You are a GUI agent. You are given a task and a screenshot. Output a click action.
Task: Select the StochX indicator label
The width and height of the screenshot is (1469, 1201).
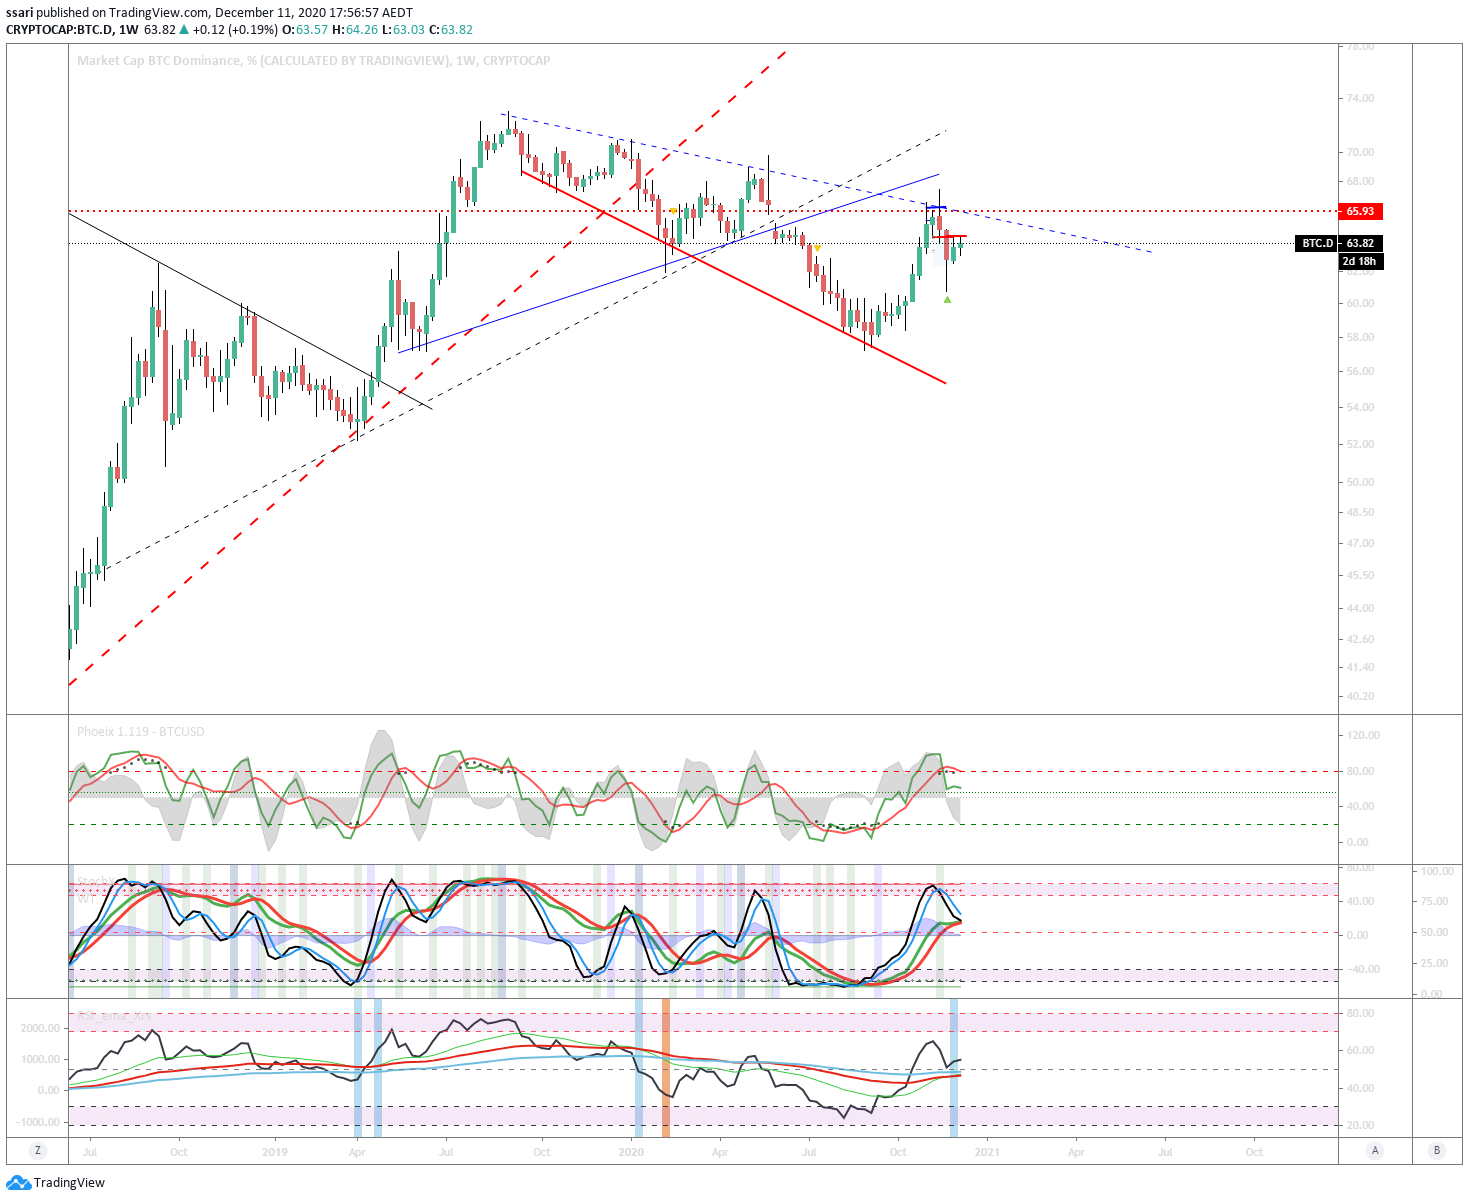[94, 882]
